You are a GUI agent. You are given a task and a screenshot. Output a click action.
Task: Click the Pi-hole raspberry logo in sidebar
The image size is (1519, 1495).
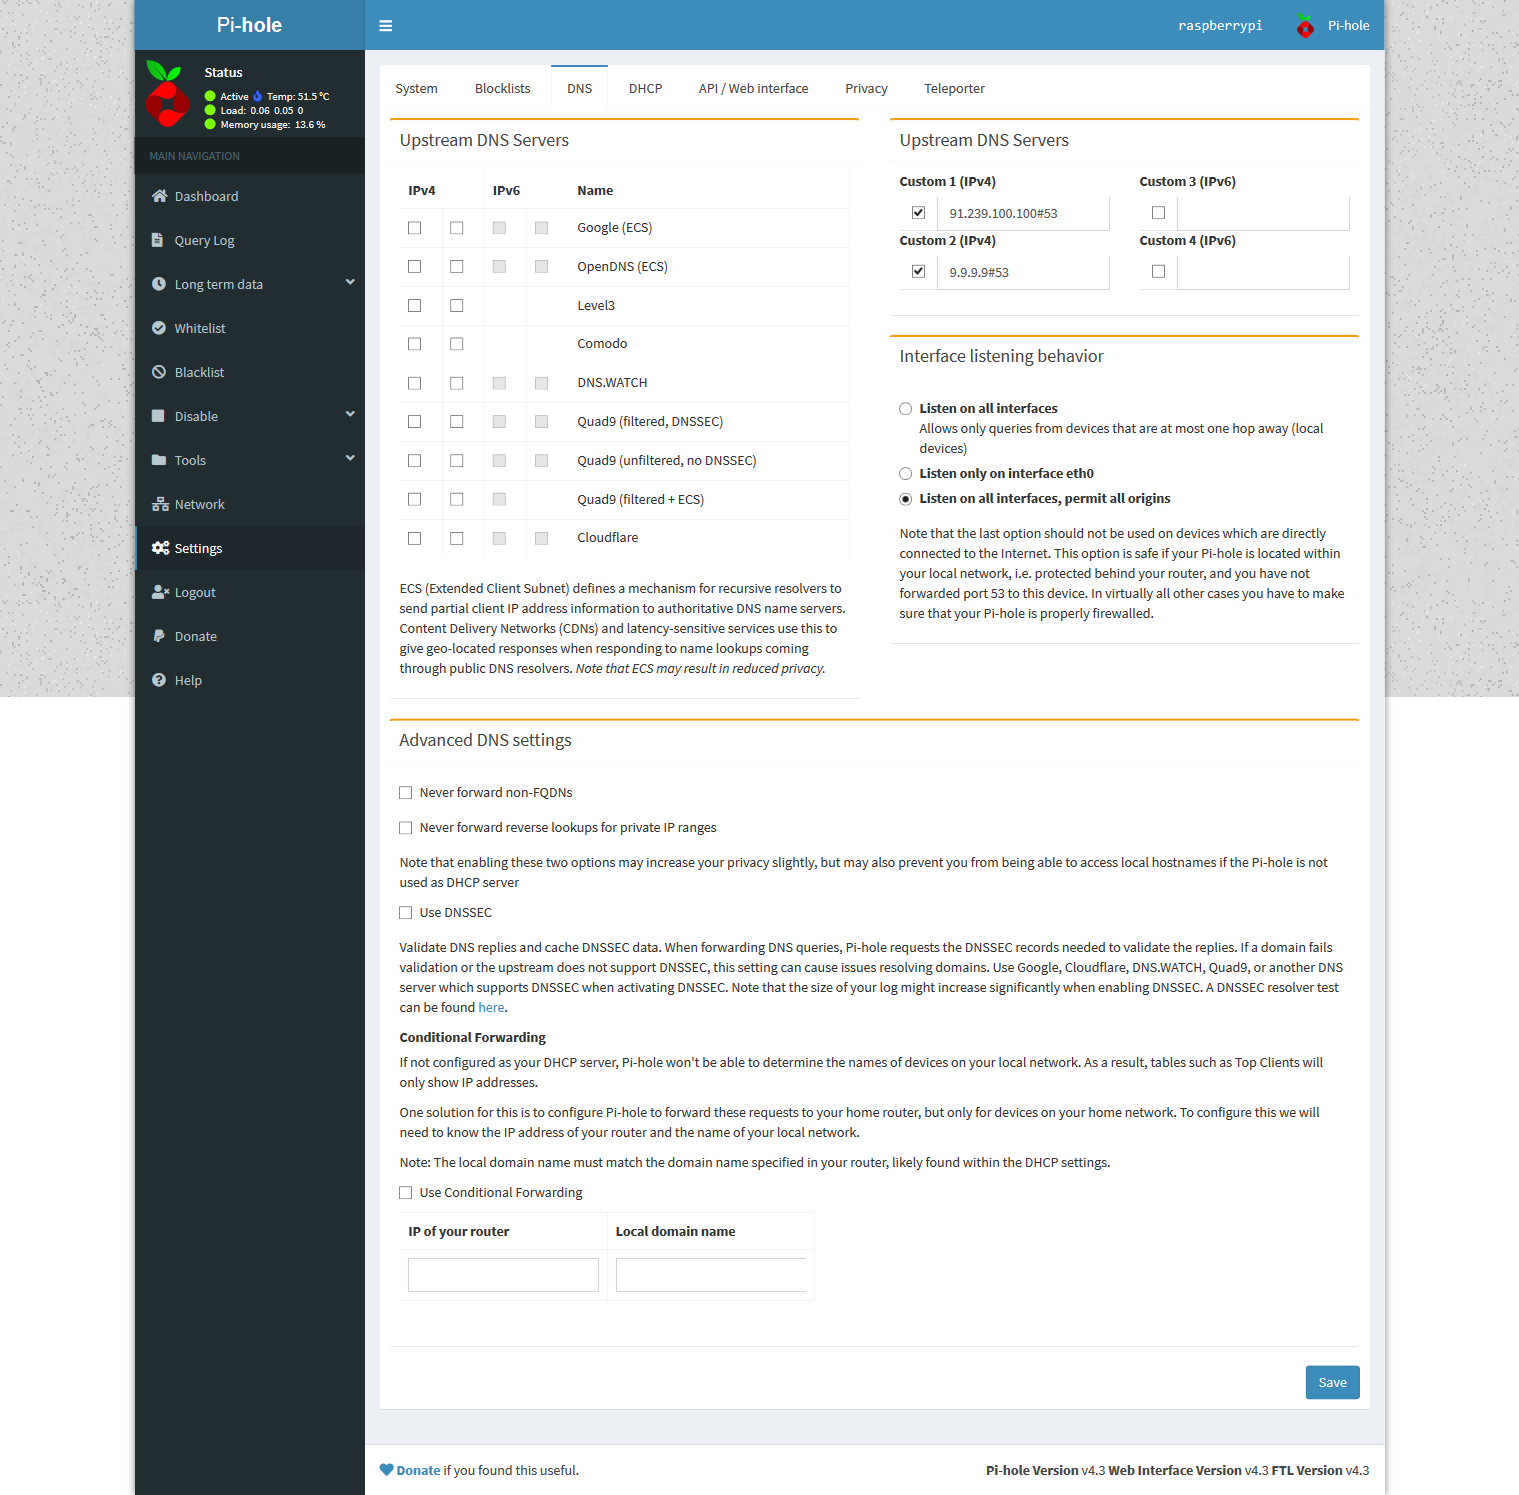coord(166,95)
